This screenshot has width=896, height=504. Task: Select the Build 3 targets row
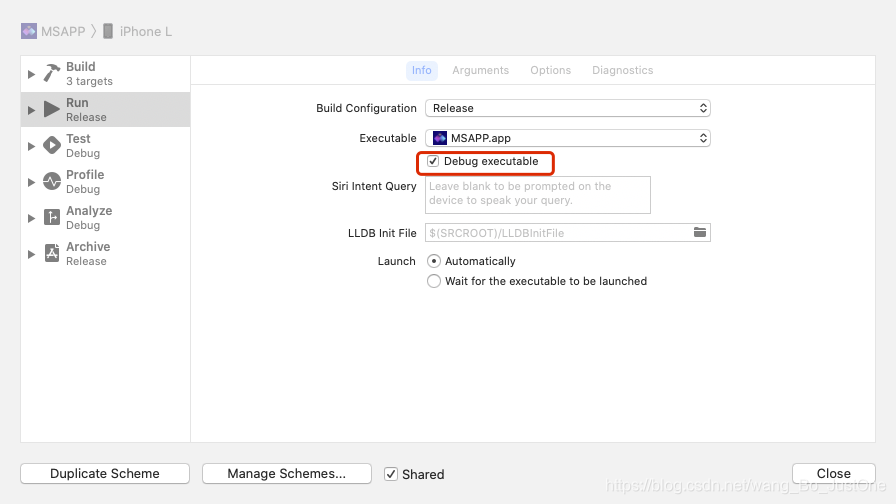click(x=106, y=74)
